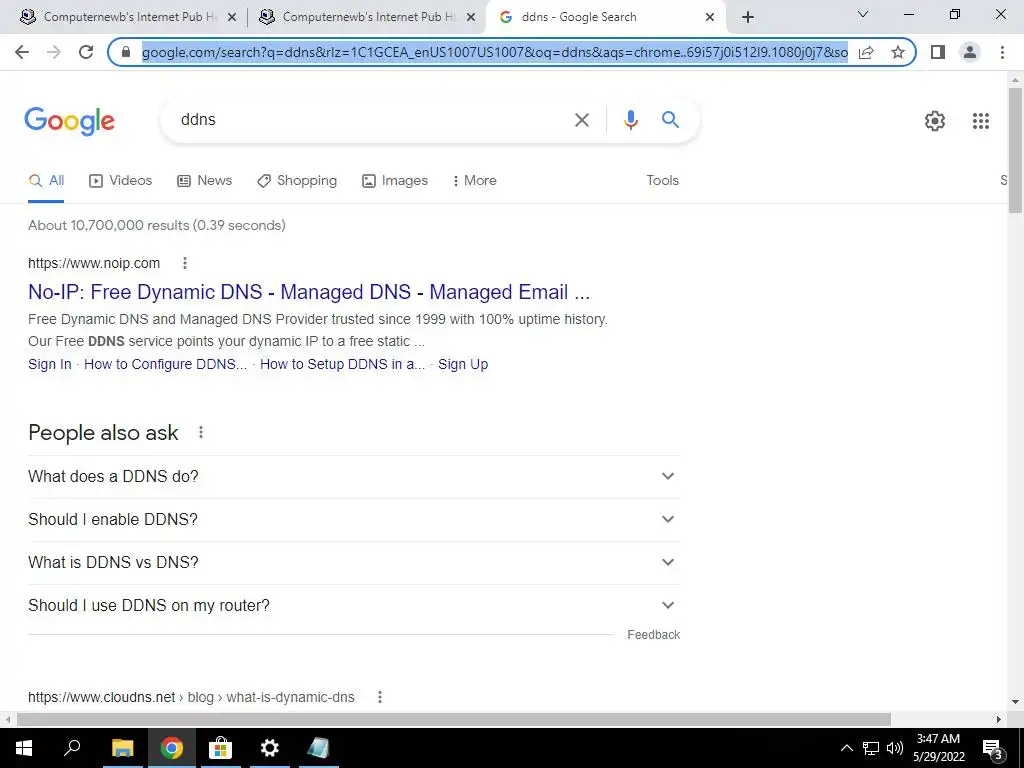Switch to Images results

click(x=395, y=181)
